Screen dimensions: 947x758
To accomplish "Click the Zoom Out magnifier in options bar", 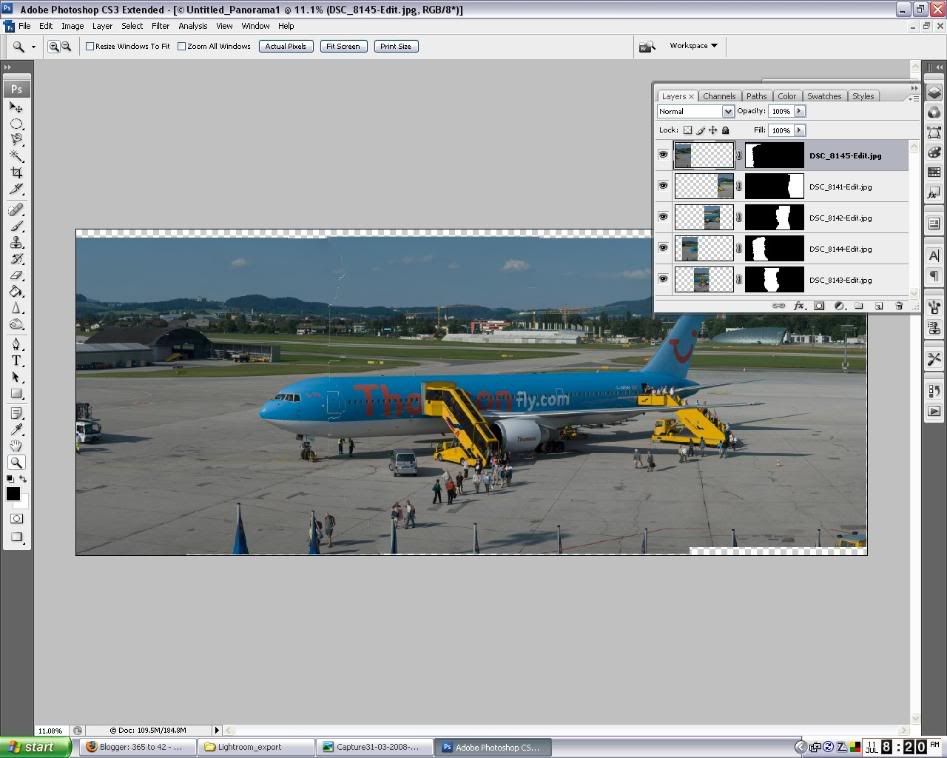I will coord(66,47).
